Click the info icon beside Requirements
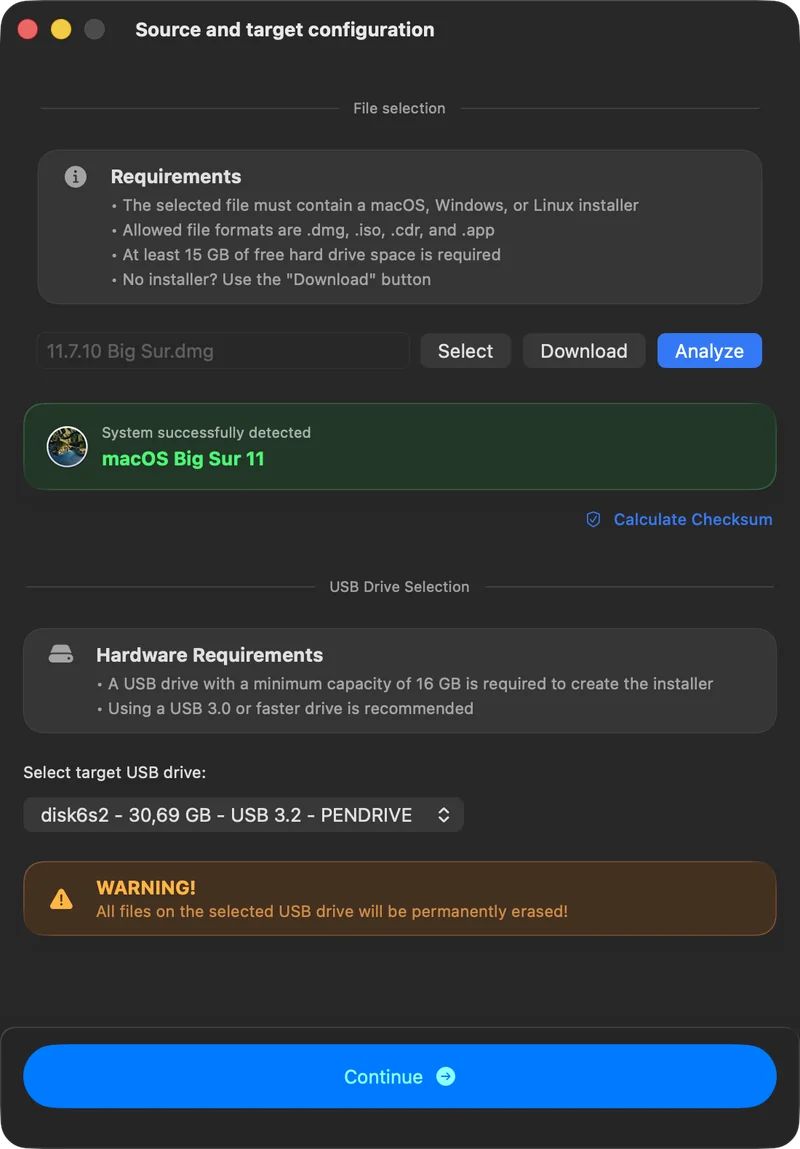This screenshot has width=800, height=1149. pyautogui.click(x=75, y=177)
